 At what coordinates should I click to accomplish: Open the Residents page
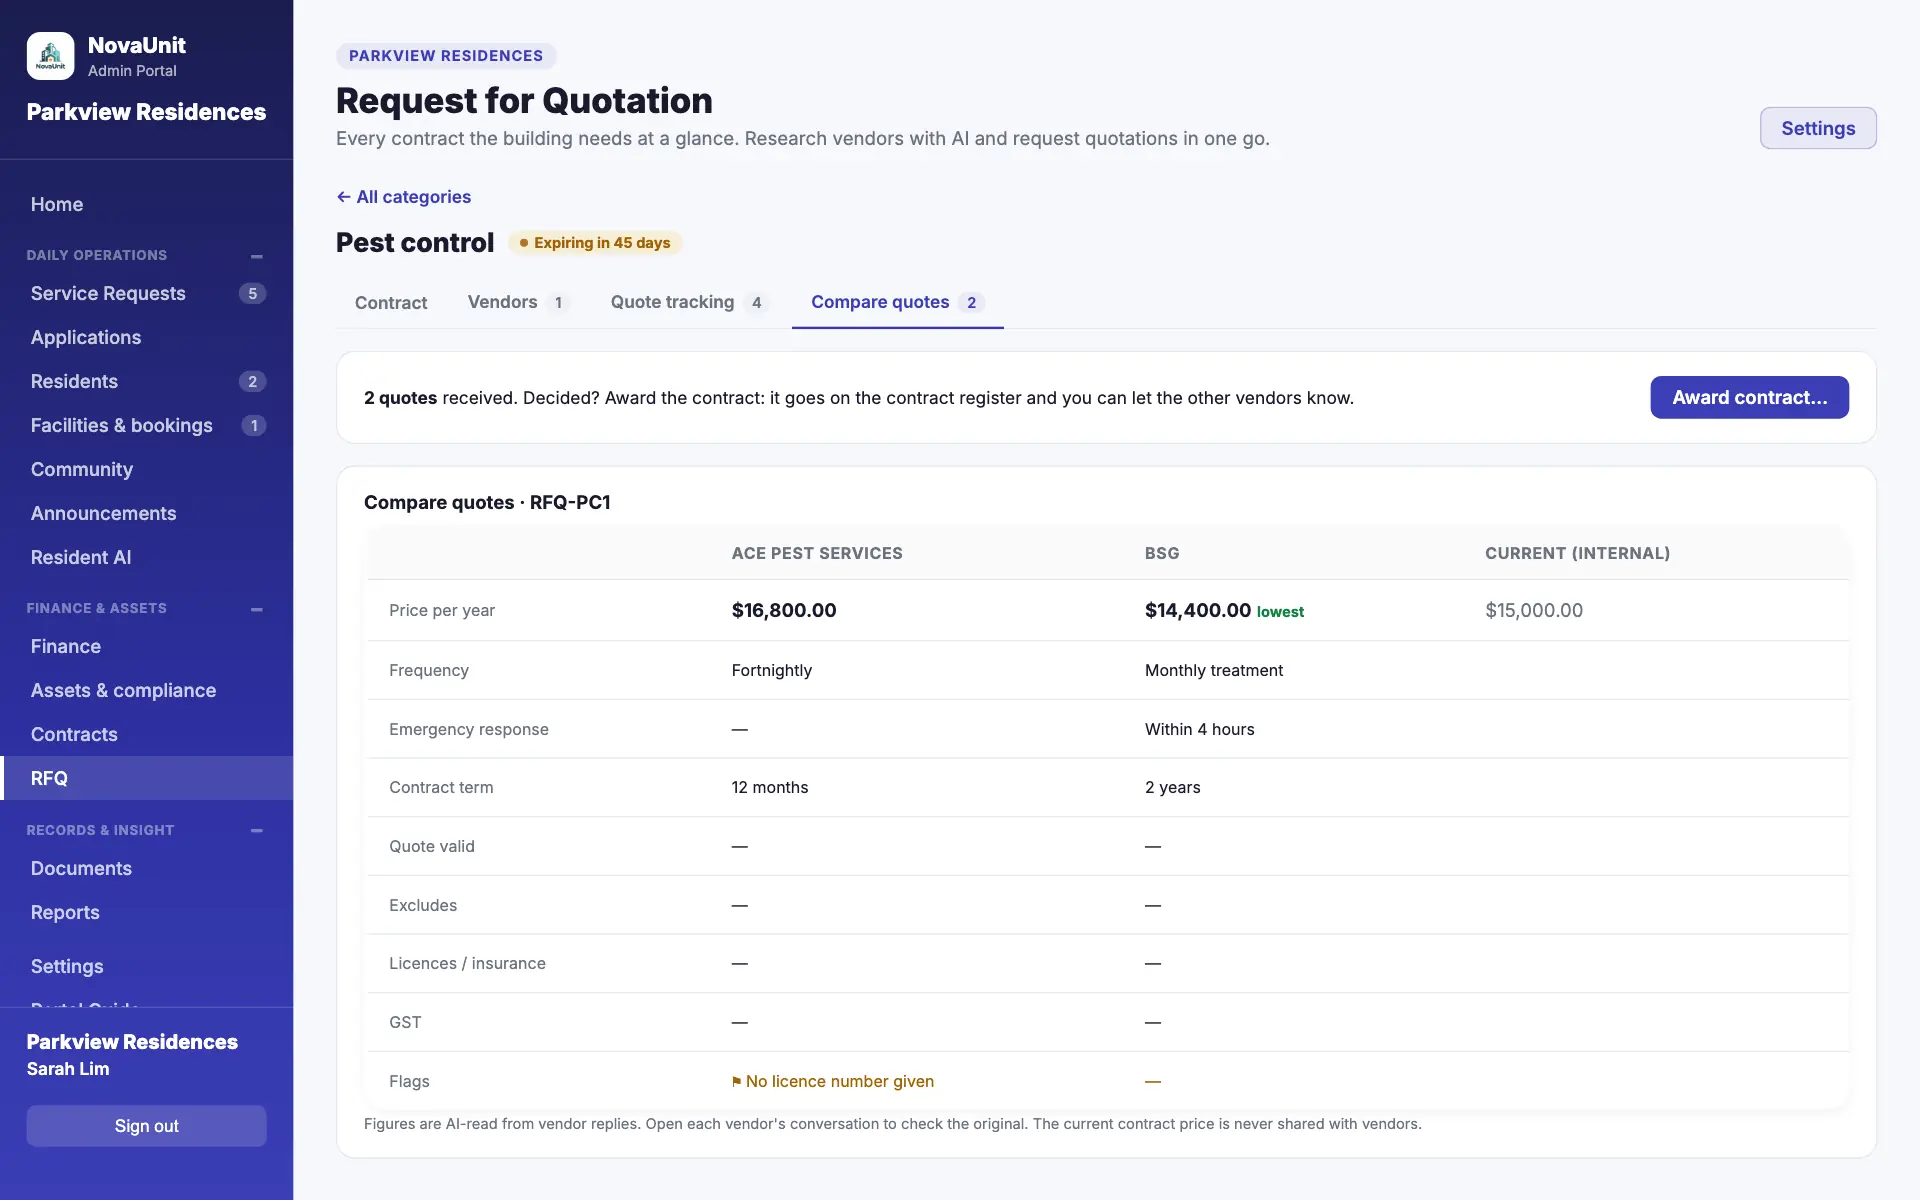[147, 381]
